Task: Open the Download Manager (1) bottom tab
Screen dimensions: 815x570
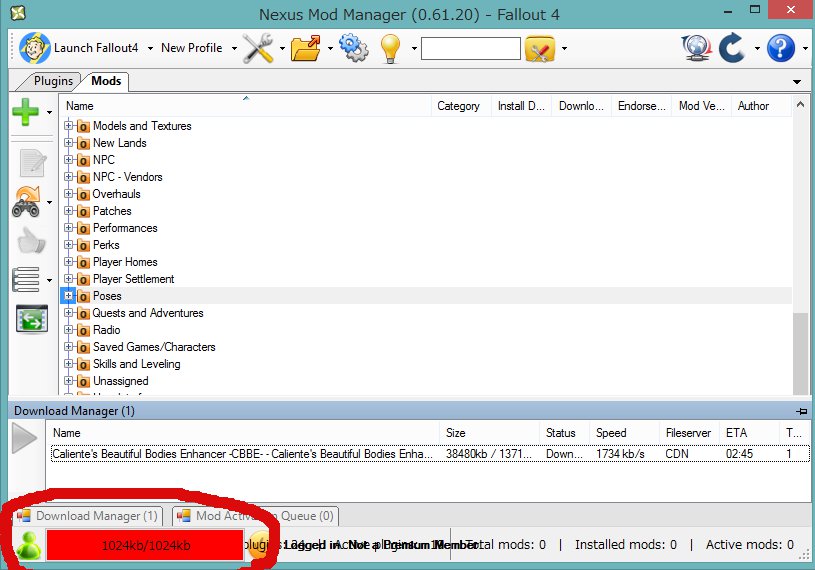Action: (88, 516)
